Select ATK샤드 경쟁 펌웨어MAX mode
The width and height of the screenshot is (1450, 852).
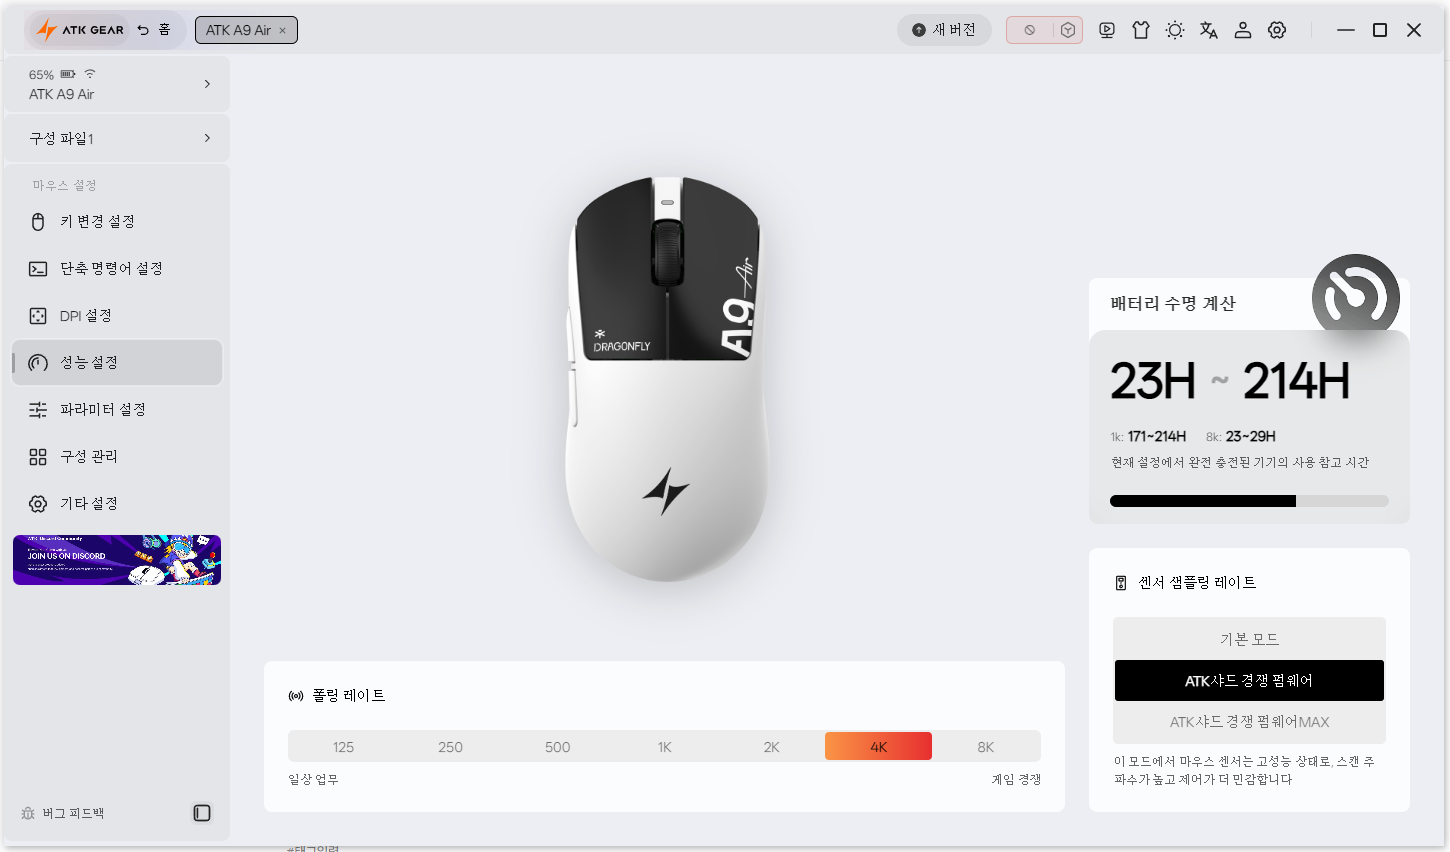1249,722
